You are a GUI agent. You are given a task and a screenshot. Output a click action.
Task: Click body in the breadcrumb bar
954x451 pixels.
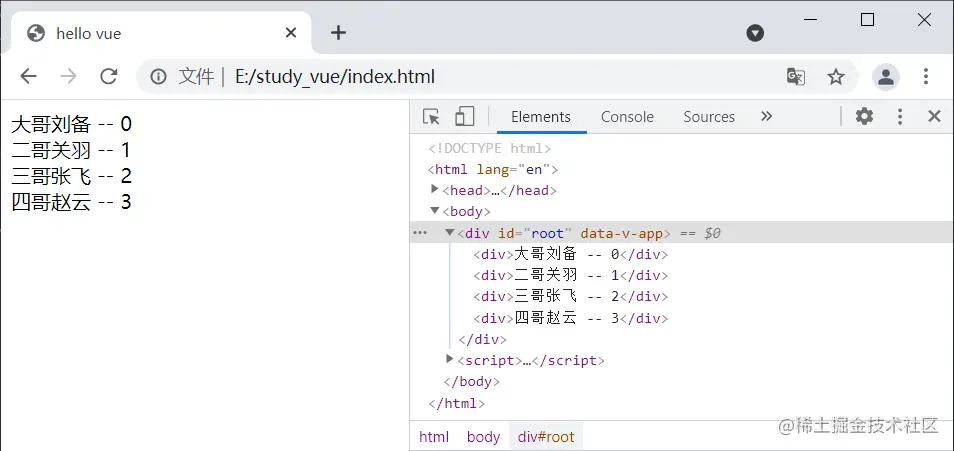click(483, 437)
